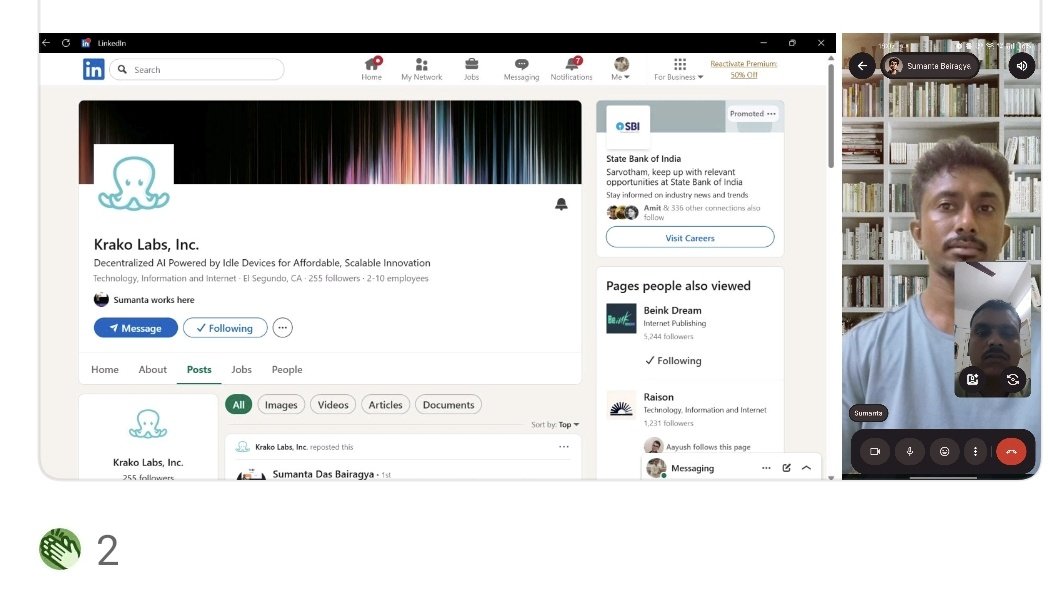This screenshot has height=593, width=1048.
Task: Open State Bank of India ad title
Action: point(643,159)
